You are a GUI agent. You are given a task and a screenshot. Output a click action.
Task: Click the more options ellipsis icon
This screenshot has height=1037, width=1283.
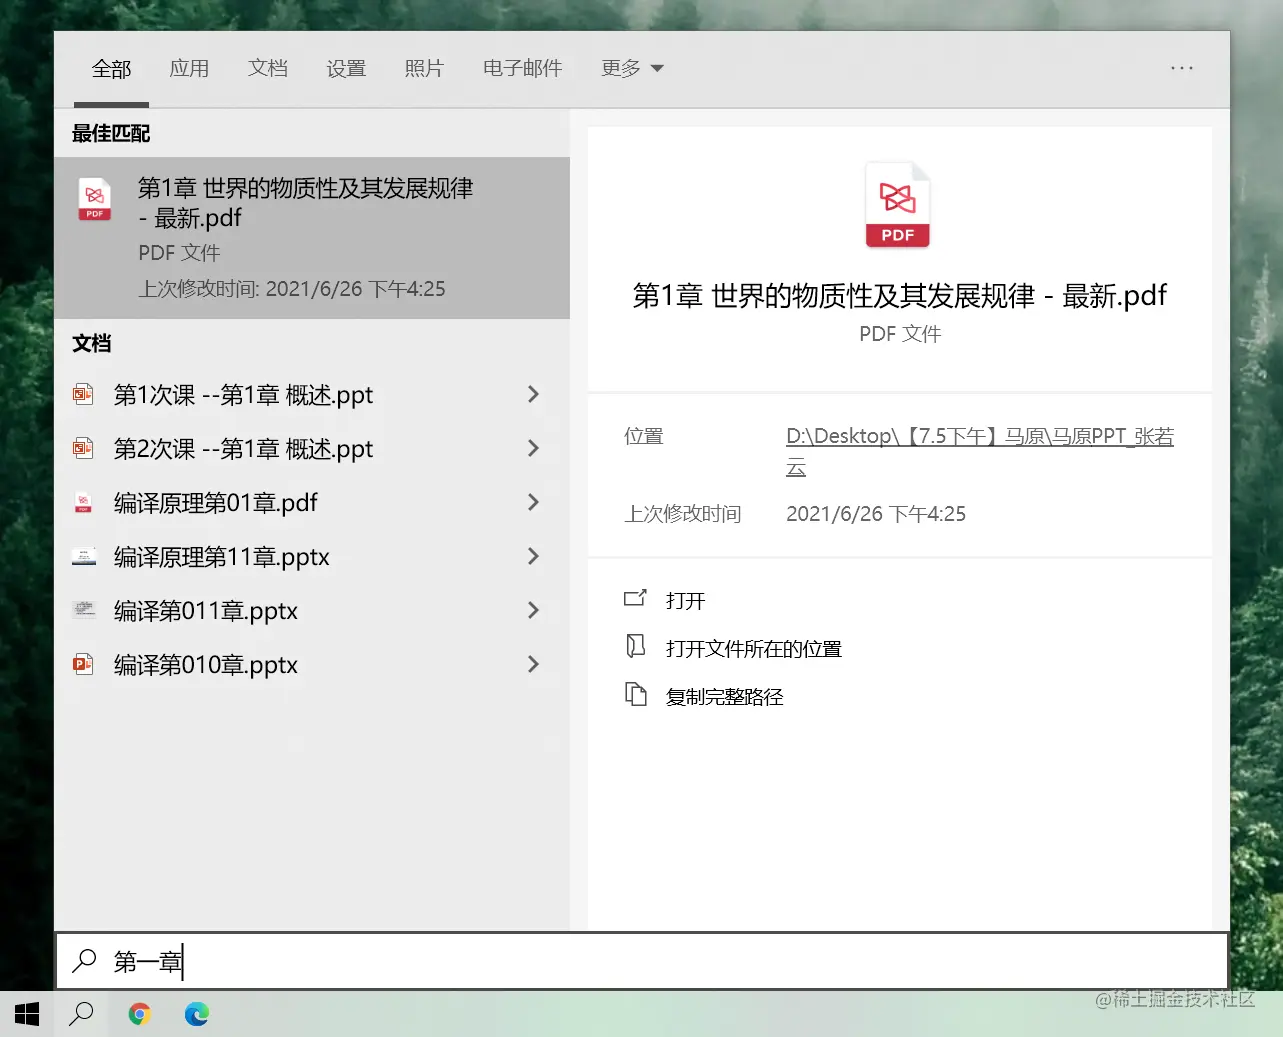click(1182, 68)
